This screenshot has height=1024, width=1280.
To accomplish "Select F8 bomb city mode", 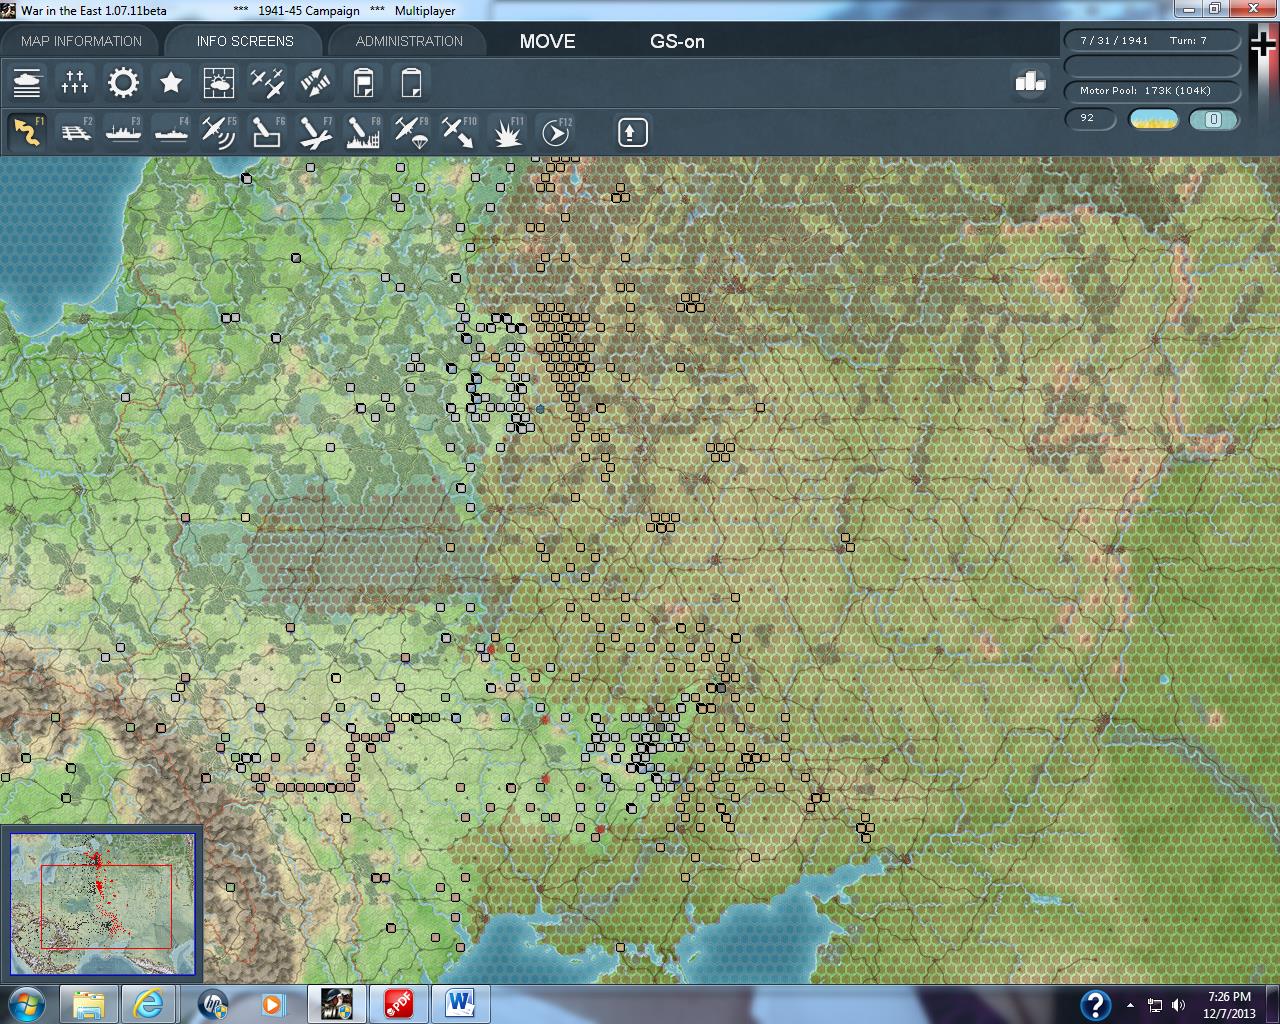I will (363, 132).
